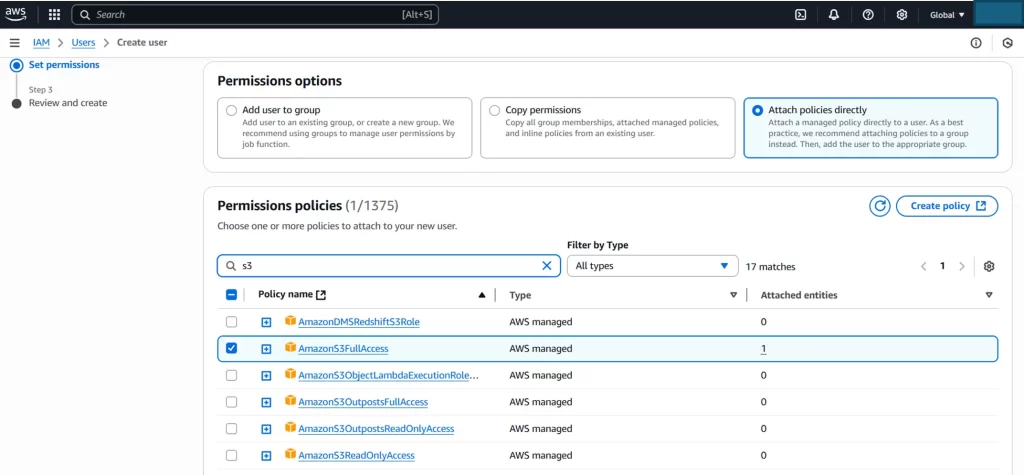Check the AmazonS3ReadOnlyAccess checkbox
1024x475 pixels.
[231, 455]
